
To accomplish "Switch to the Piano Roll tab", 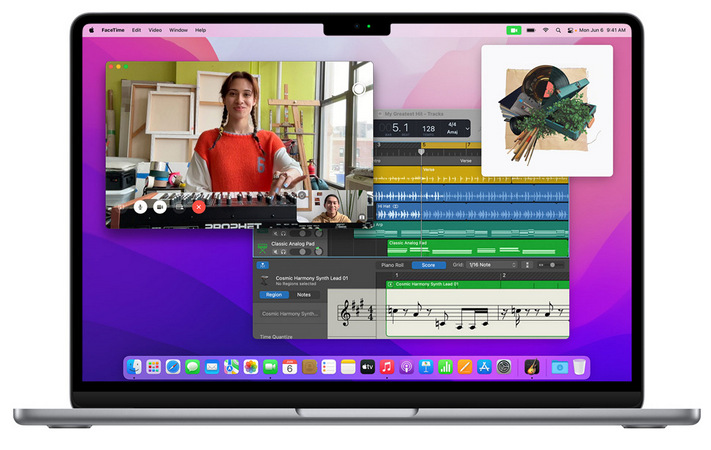I will click(x=393, y=265).
